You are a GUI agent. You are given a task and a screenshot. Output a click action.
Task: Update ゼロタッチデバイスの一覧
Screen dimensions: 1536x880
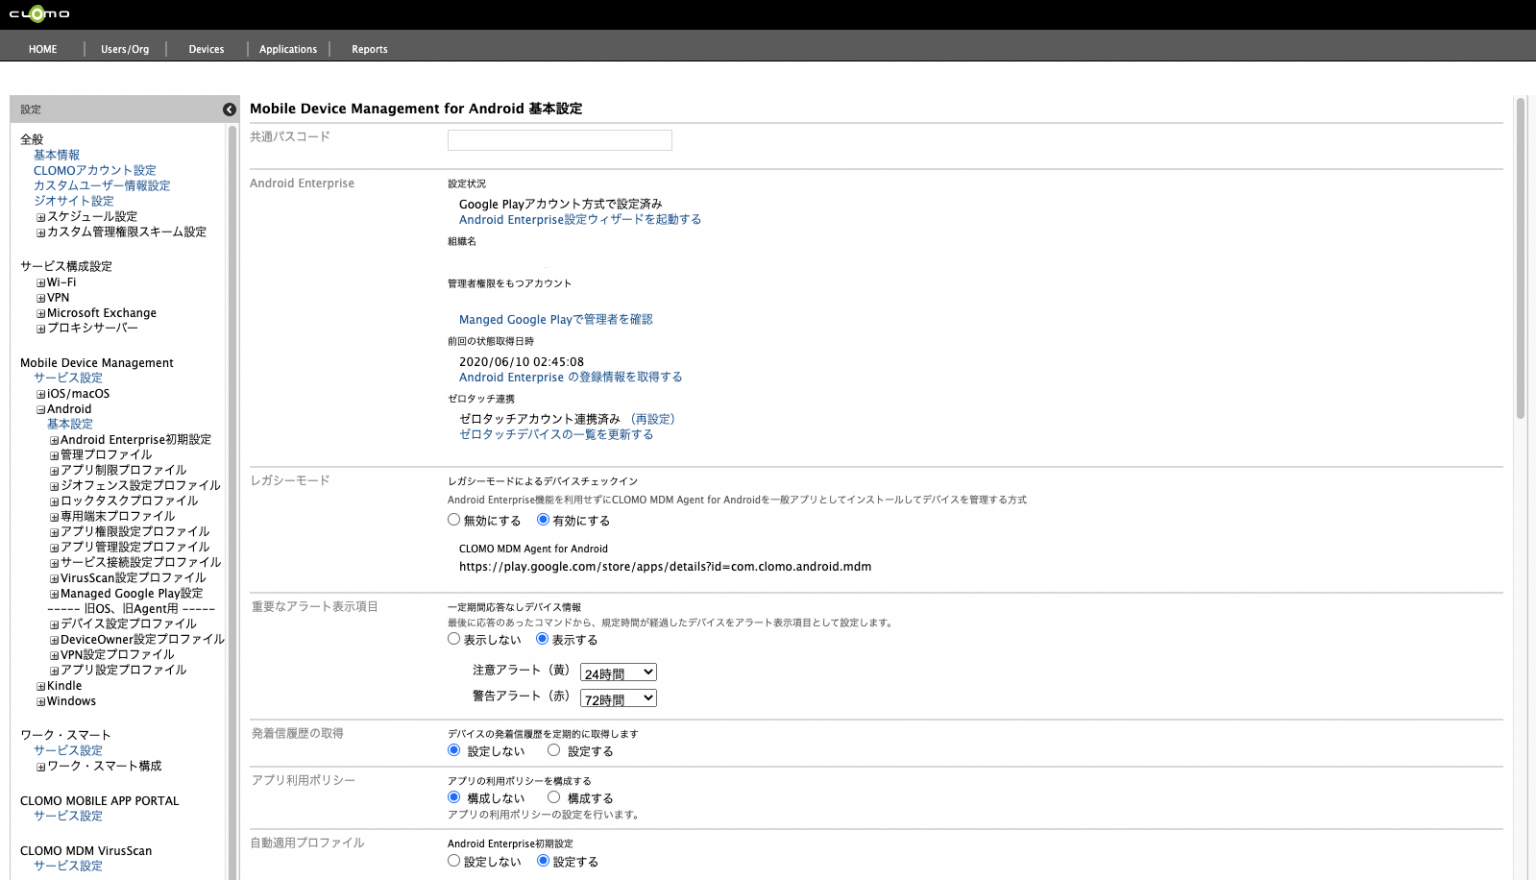click(x=556, y=434)
